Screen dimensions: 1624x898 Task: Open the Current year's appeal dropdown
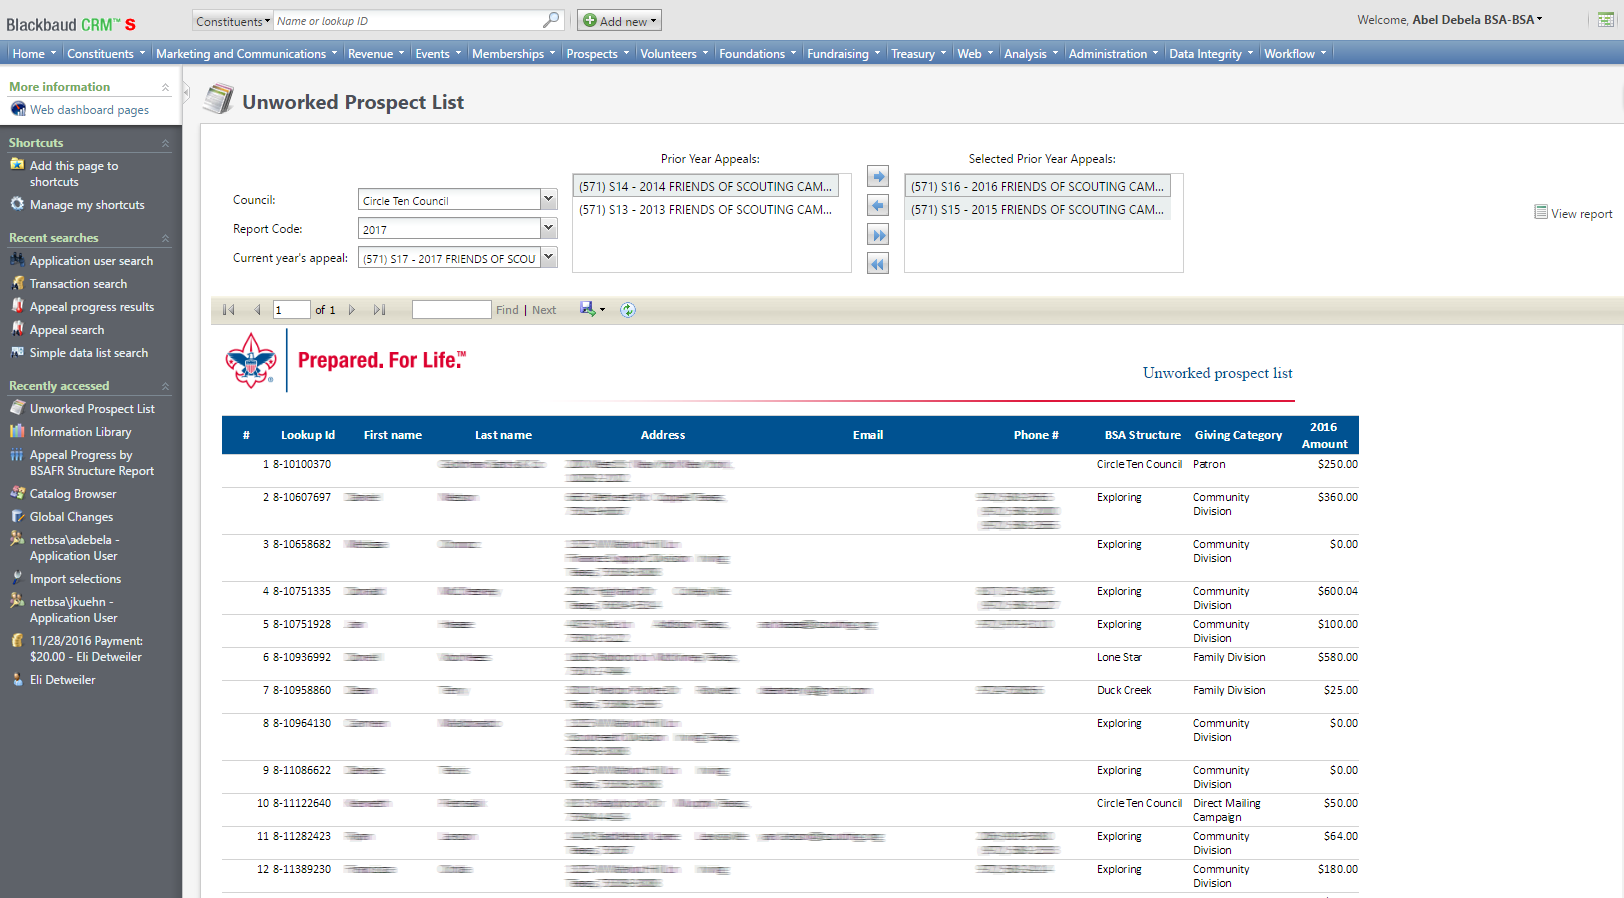click(x=548, y=258)
